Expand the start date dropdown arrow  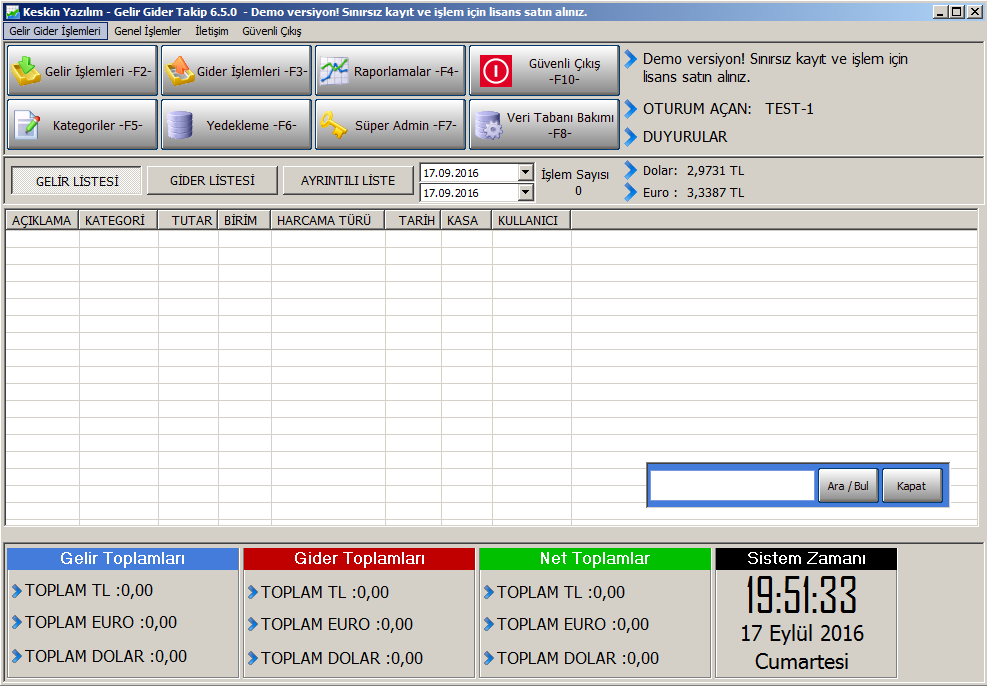click(x=526, y=172)
